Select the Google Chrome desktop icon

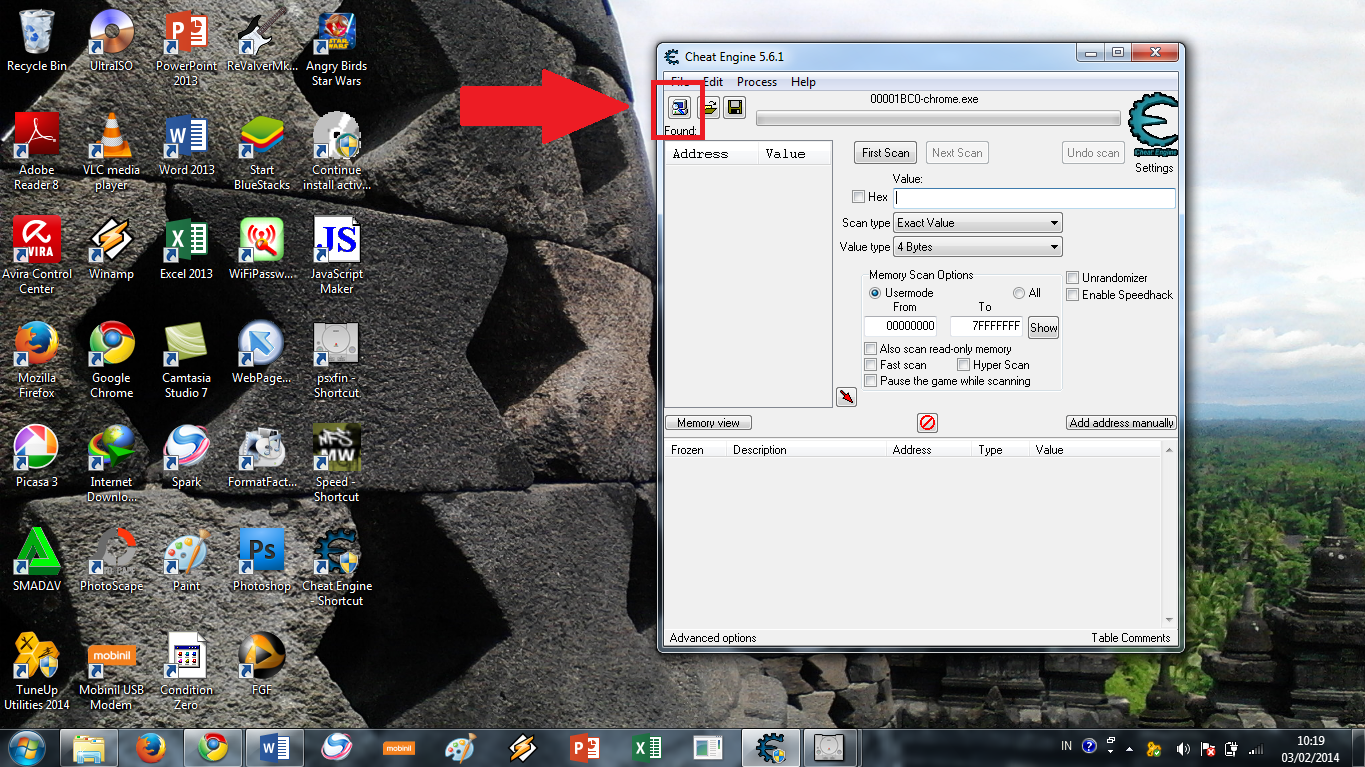tap(111, 360)
